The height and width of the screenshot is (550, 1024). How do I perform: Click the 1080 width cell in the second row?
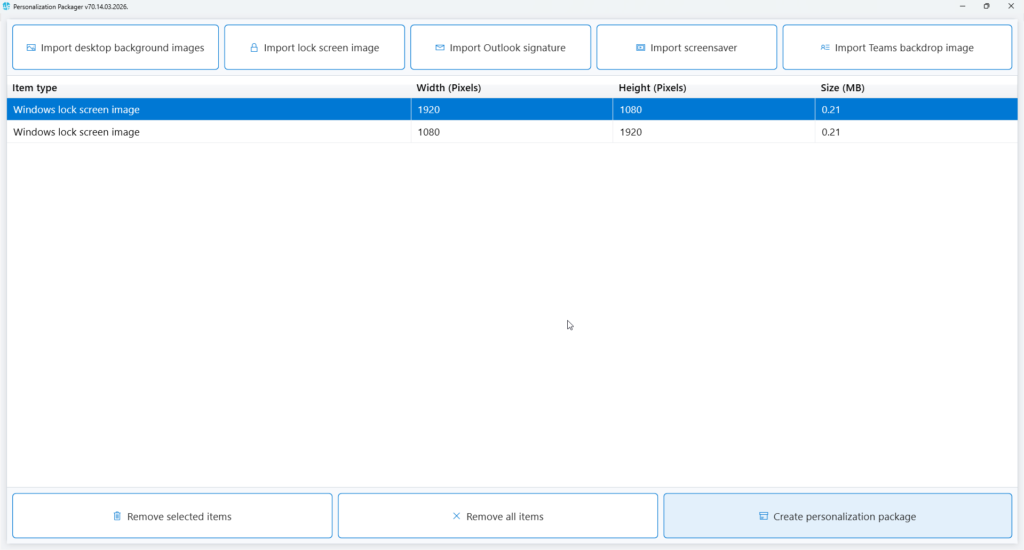[429, 132]
